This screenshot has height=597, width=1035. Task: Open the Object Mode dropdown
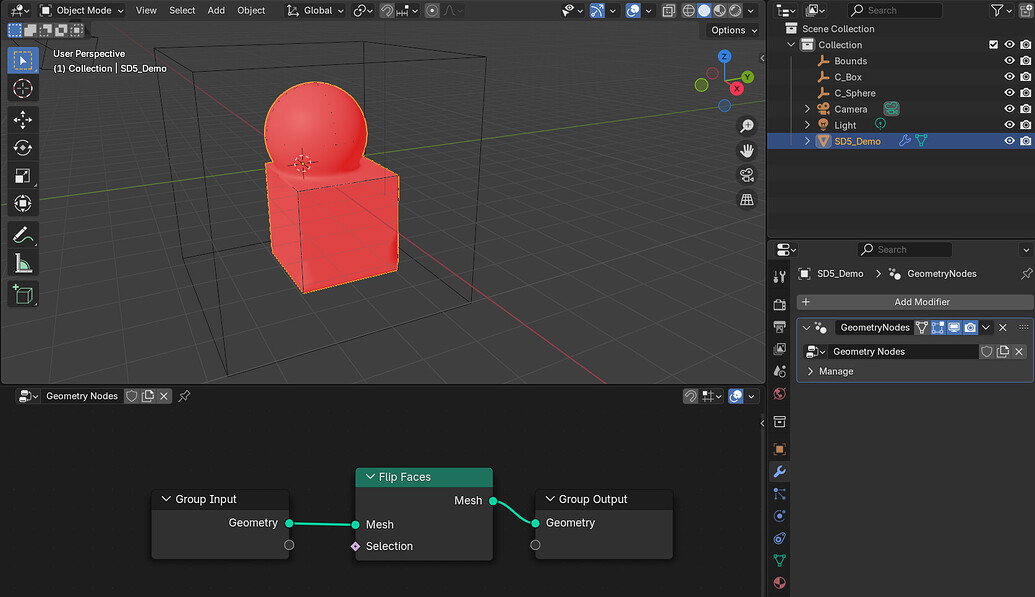[x=81, y=11]
